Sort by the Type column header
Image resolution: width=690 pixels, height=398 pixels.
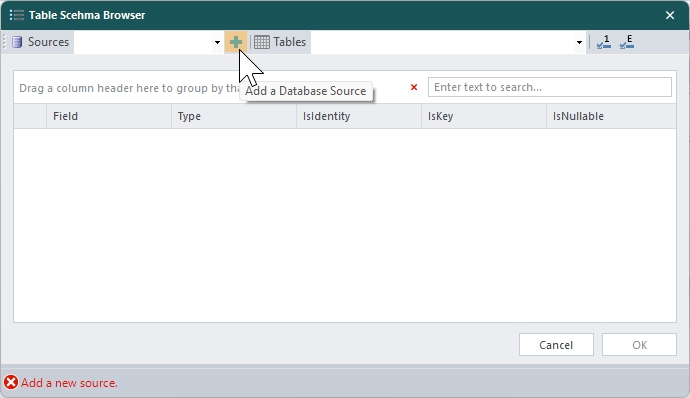[234, 116]
